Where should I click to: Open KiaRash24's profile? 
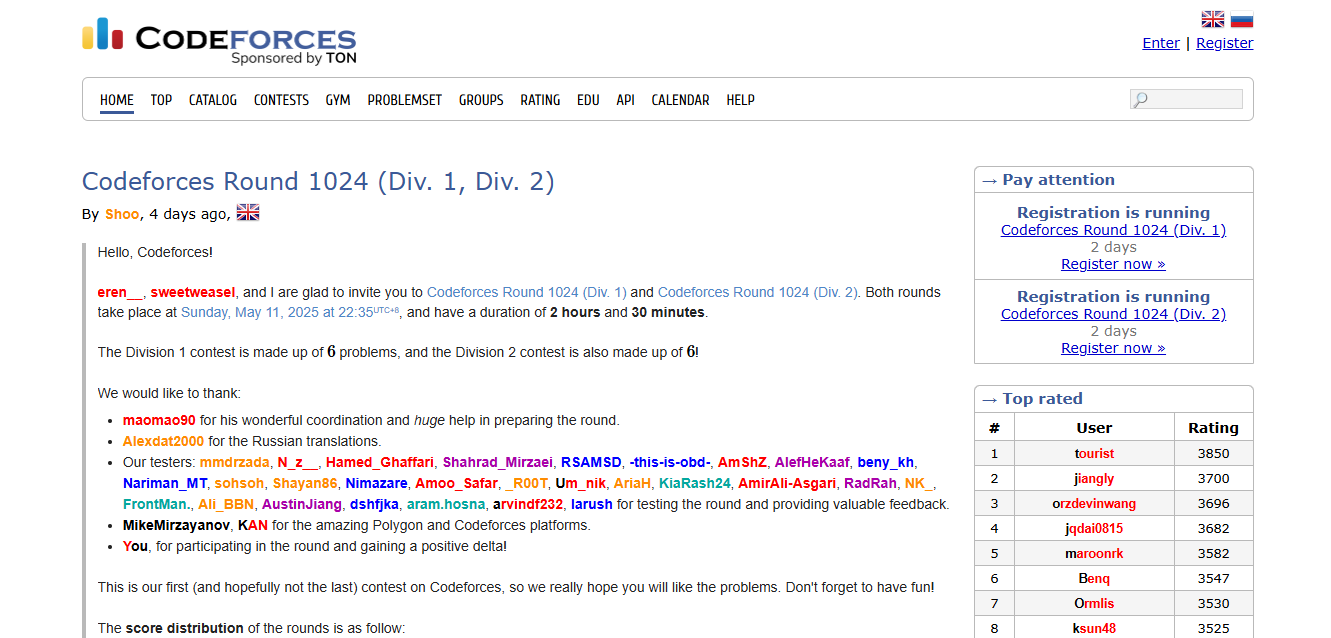[695, 483]
